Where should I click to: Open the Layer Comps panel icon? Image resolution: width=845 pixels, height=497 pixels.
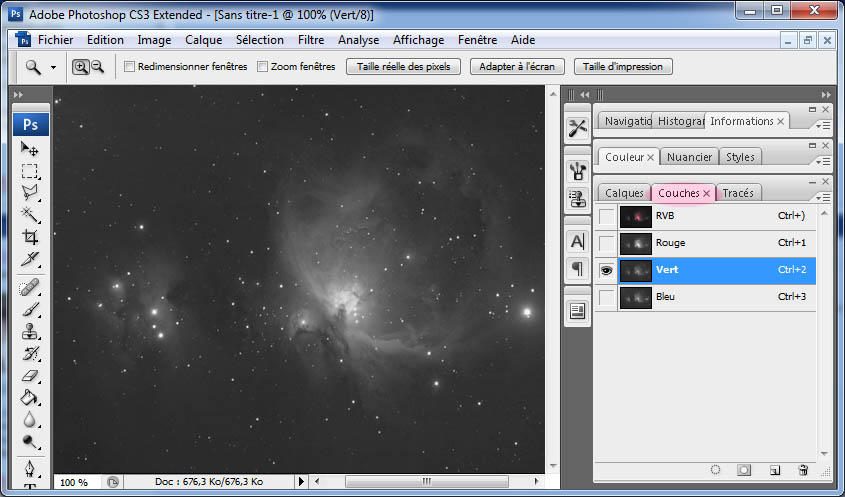pyautogui.click(x=577, y=311)
